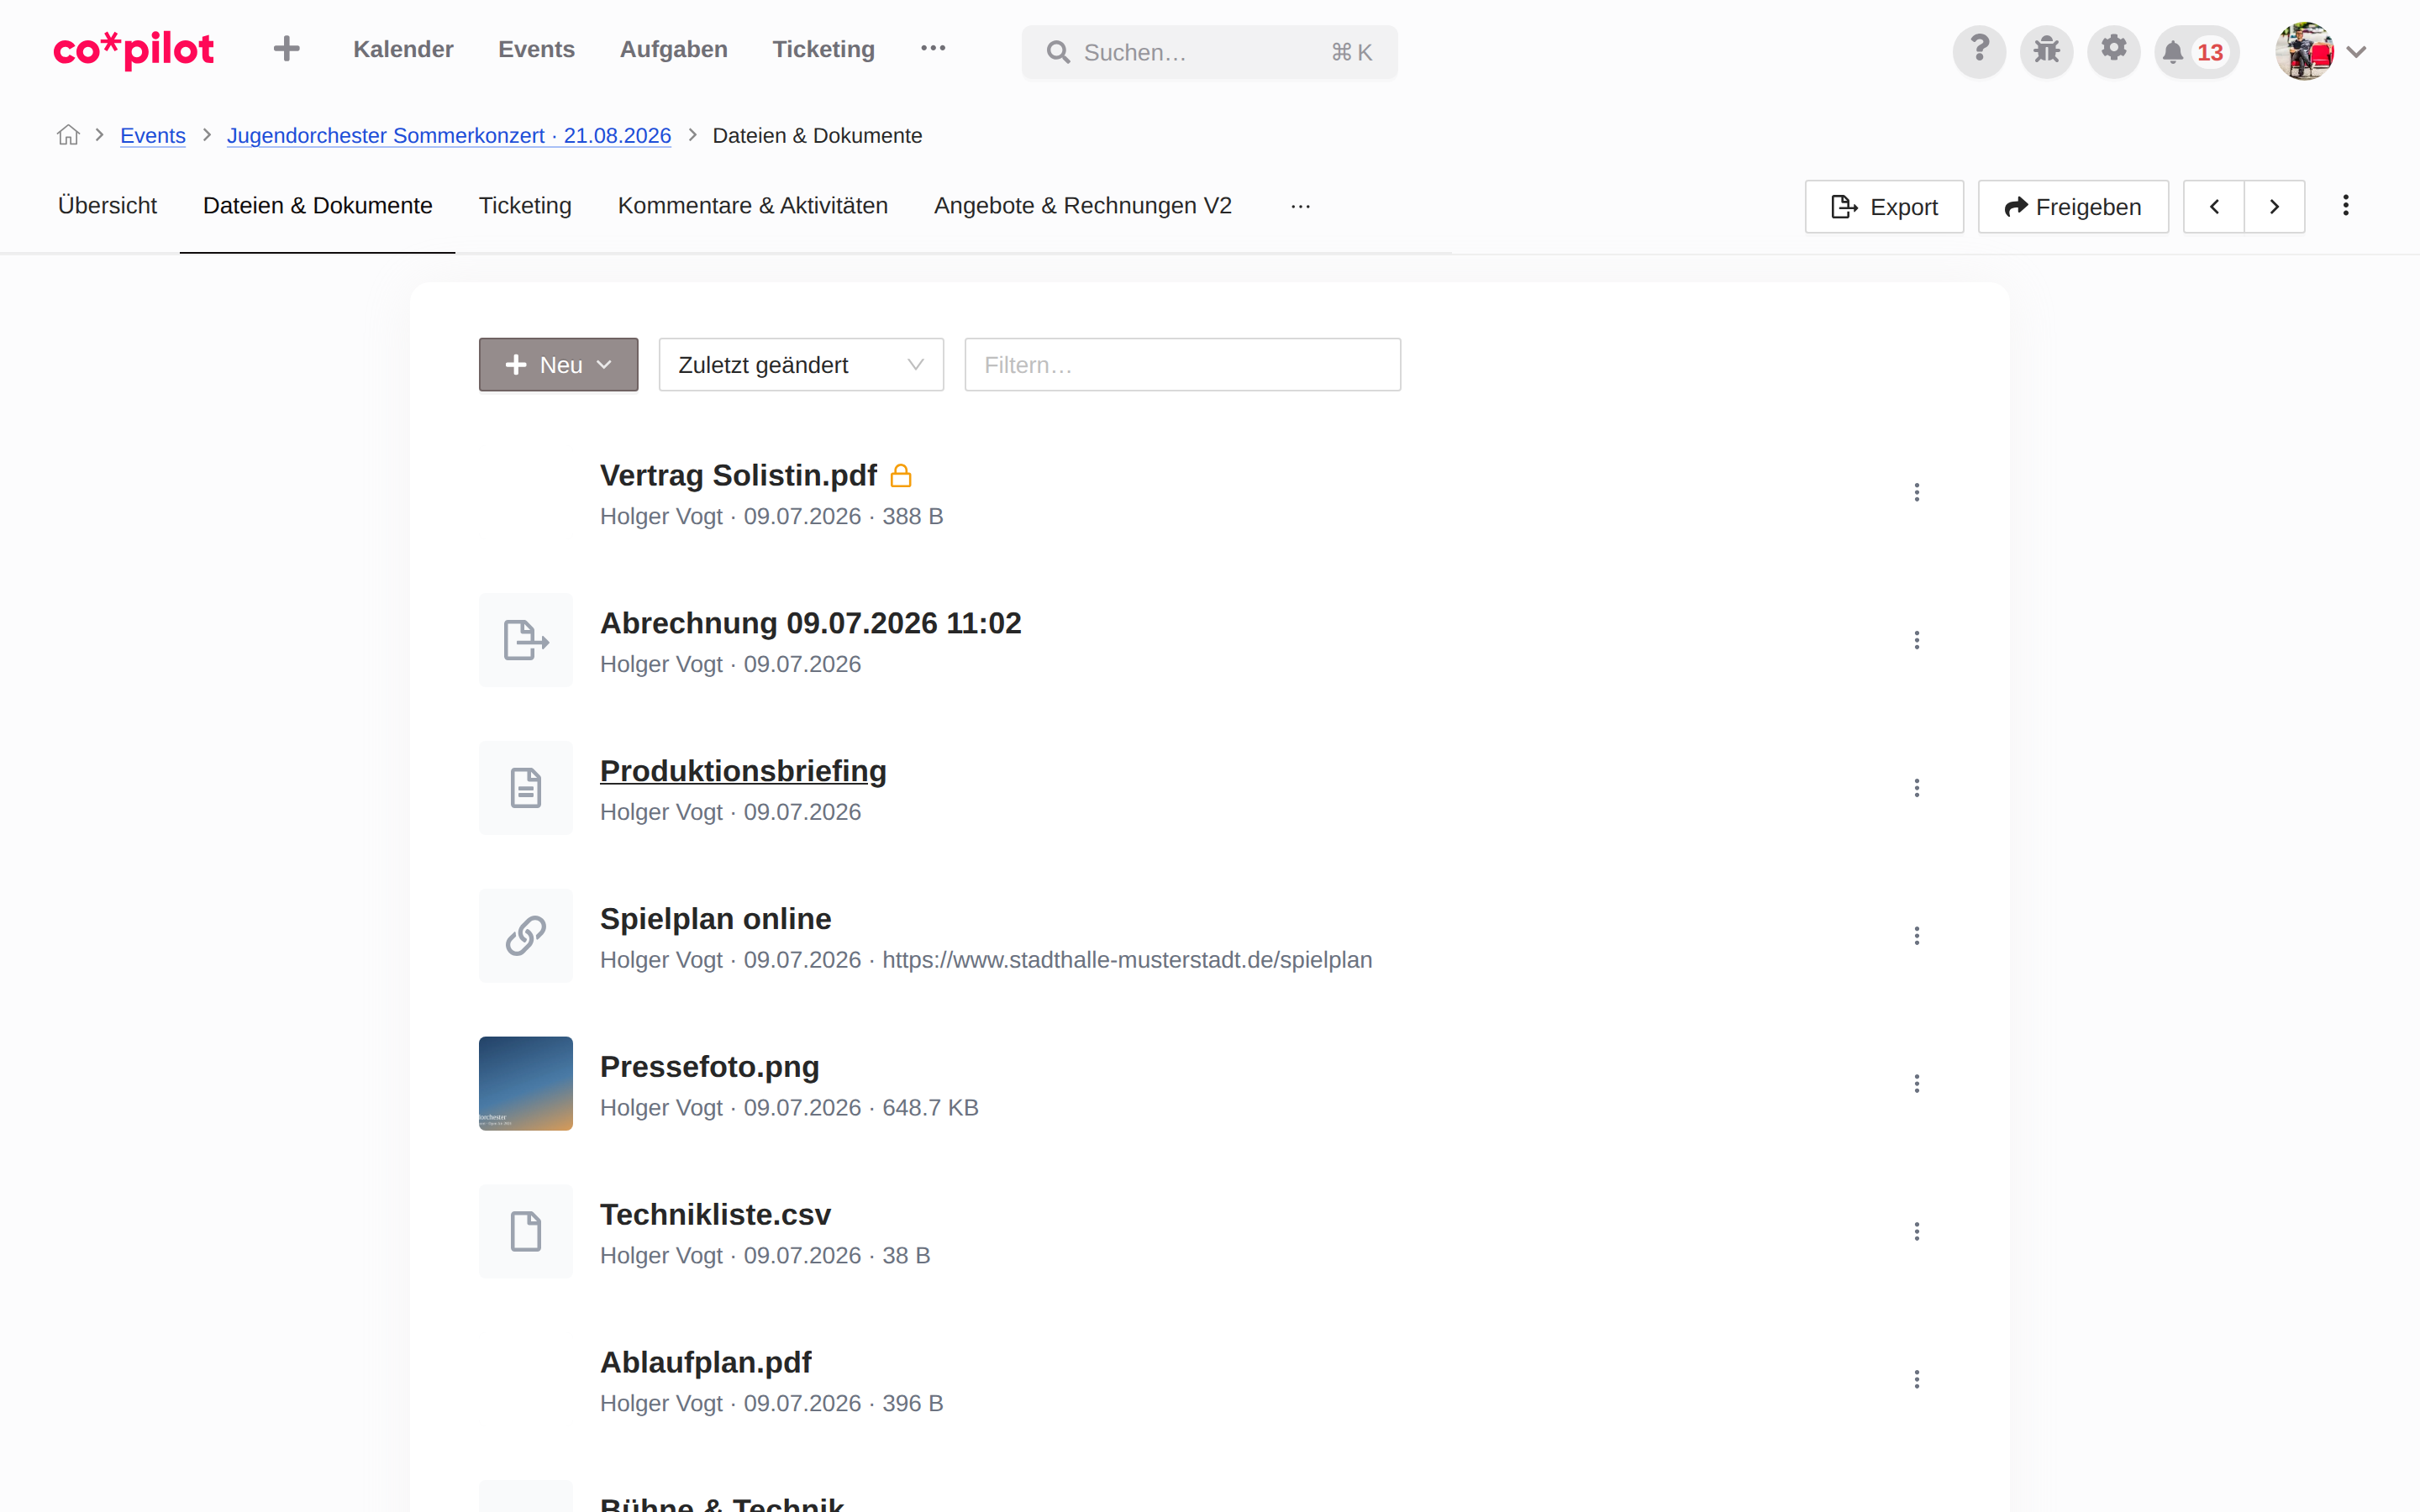Open the Events menu in top navigation
Viewport: 2420px width, 1512px height.
click(x=536, y=49)
